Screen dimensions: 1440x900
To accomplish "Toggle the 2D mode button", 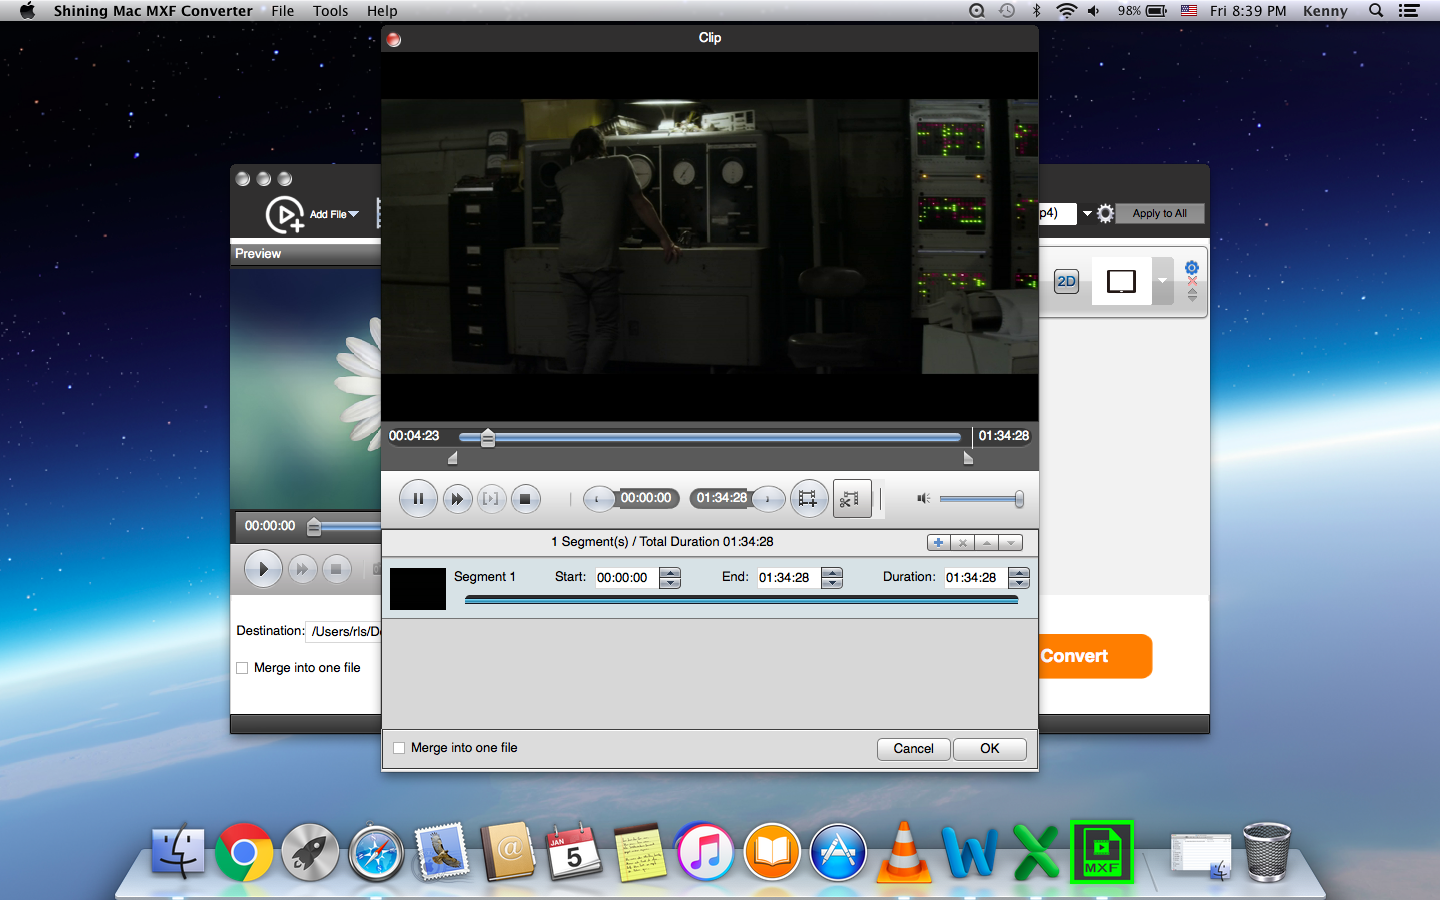I will pyautogui.click(x=1066, y=281).
